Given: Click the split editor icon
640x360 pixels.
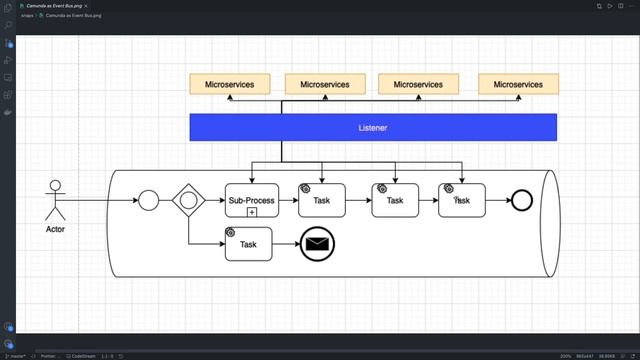Looking at the screenshot, I should pyautogui.click(x=620, y=6).
